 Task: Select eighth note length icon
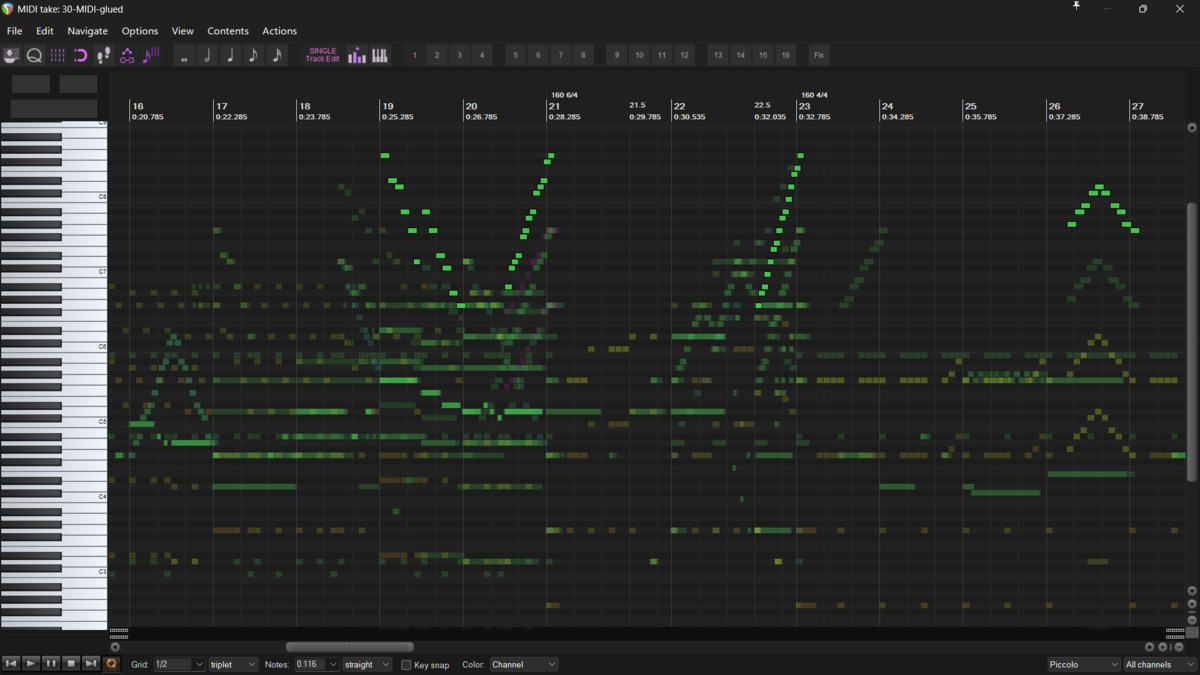(x=253, y=56)
